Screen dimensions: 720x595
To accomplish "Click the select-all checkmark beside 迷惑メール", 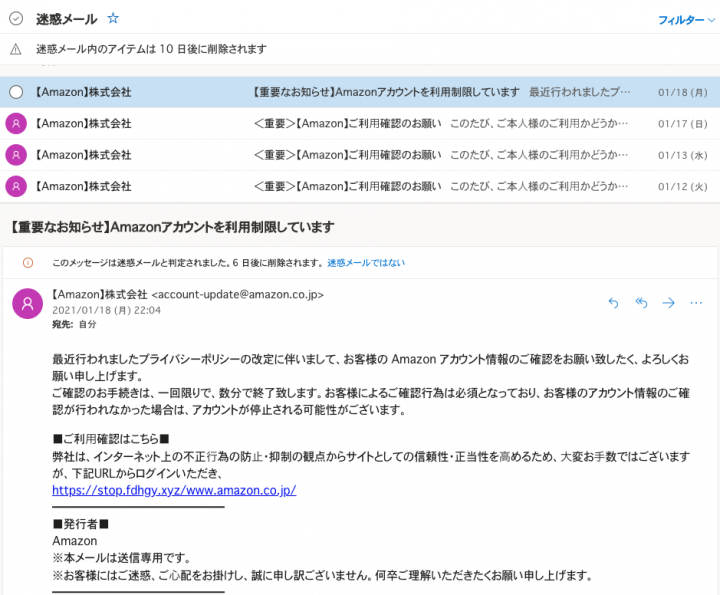I will 16,19.
